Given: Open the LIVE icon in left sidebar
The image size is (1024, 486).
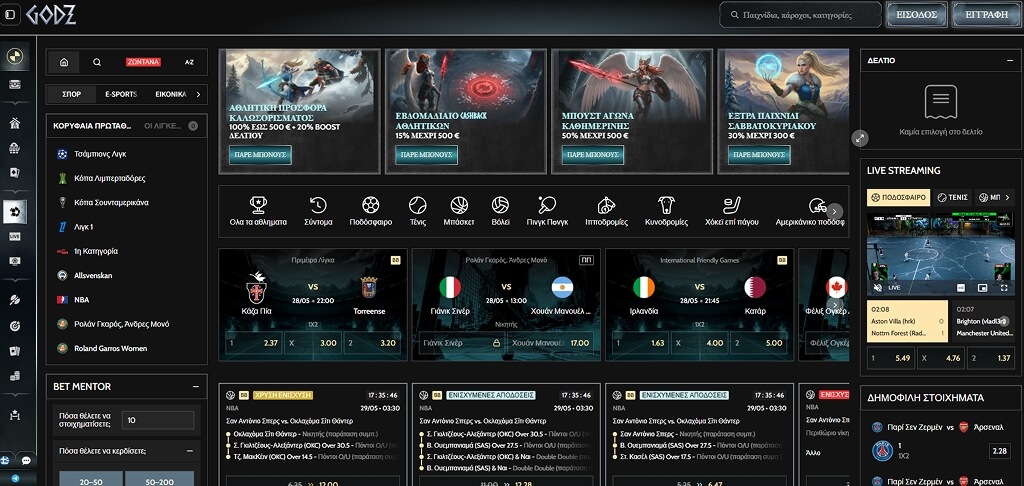Looking at the screenshot, I should click(14, 236).
